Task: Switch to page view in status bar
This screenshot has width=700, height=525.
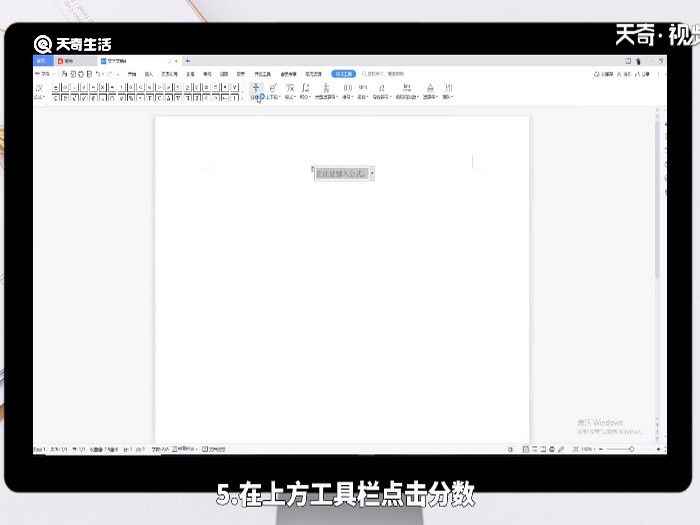Action: click(x=525, y=449)
